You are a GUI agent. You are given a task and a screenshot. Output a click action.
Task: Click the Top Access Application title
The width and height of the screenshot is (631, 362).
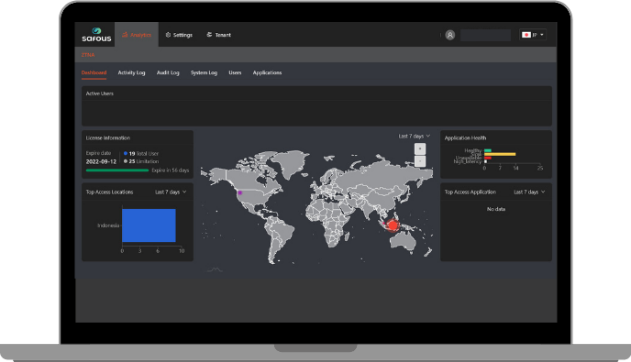pyautogui.click(x=470, y=192)
